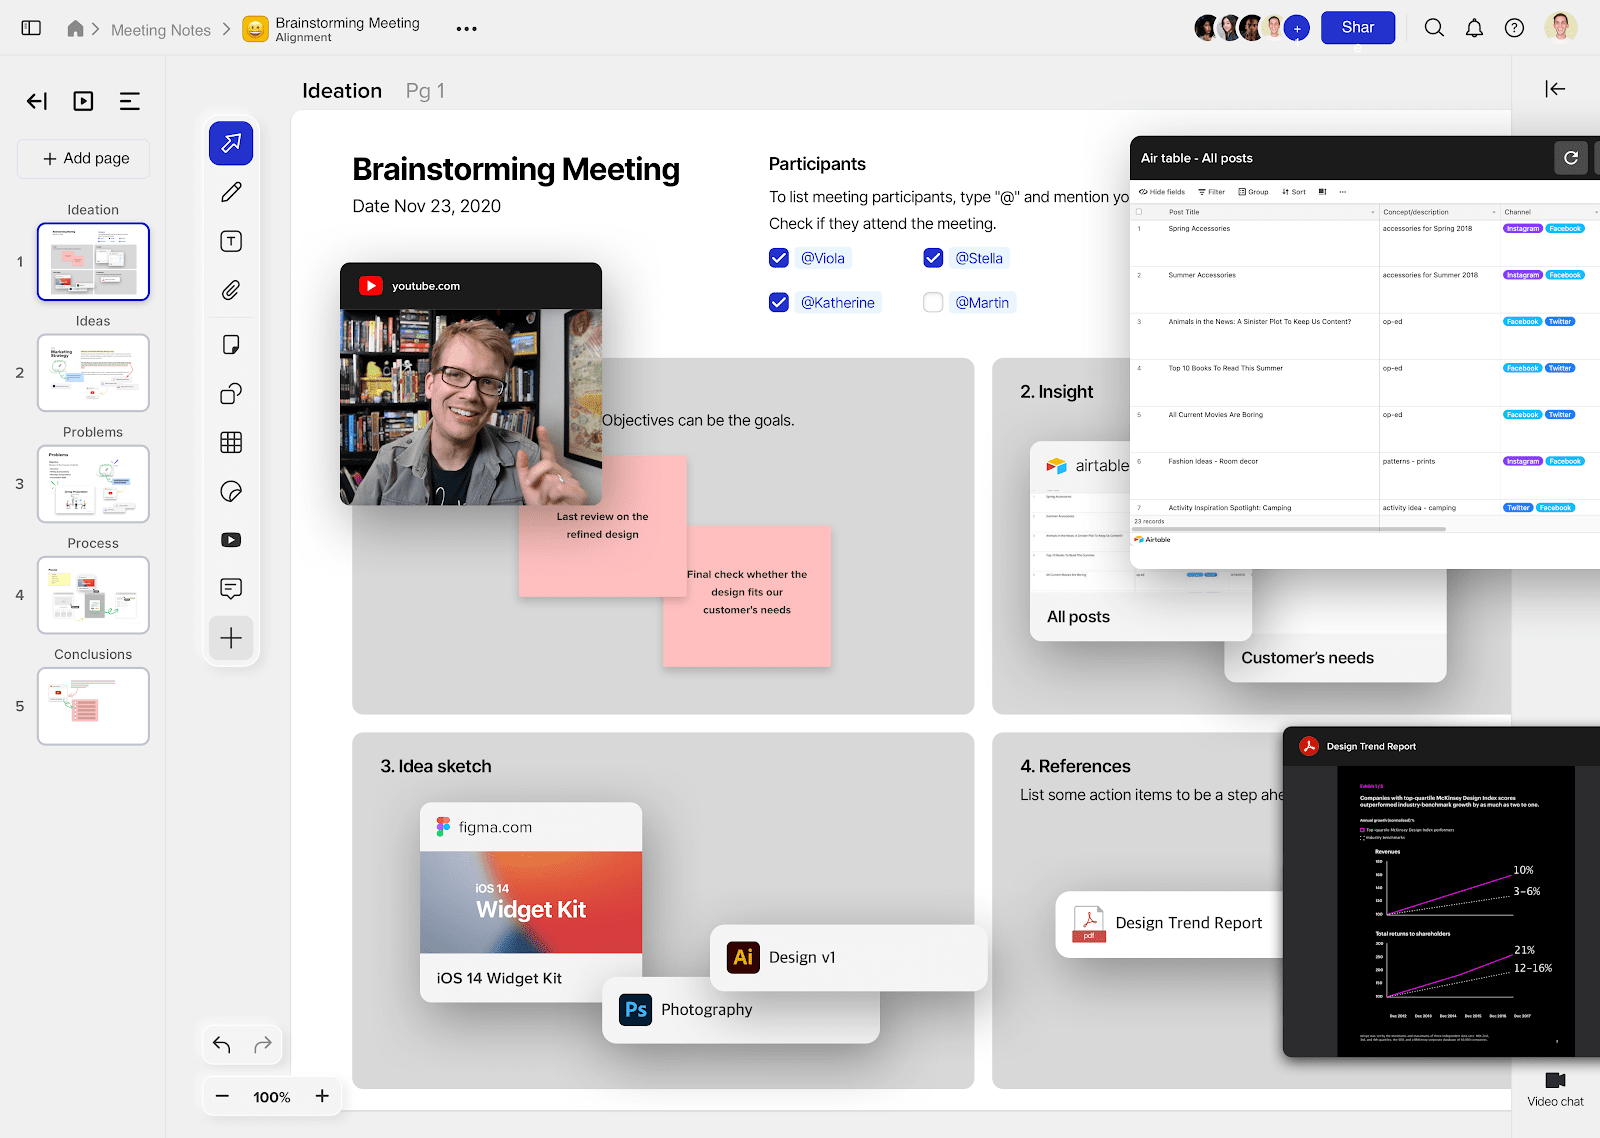Open the Sticker tool
Screen dimensions: 1600x1138
(x=231, y=491)
